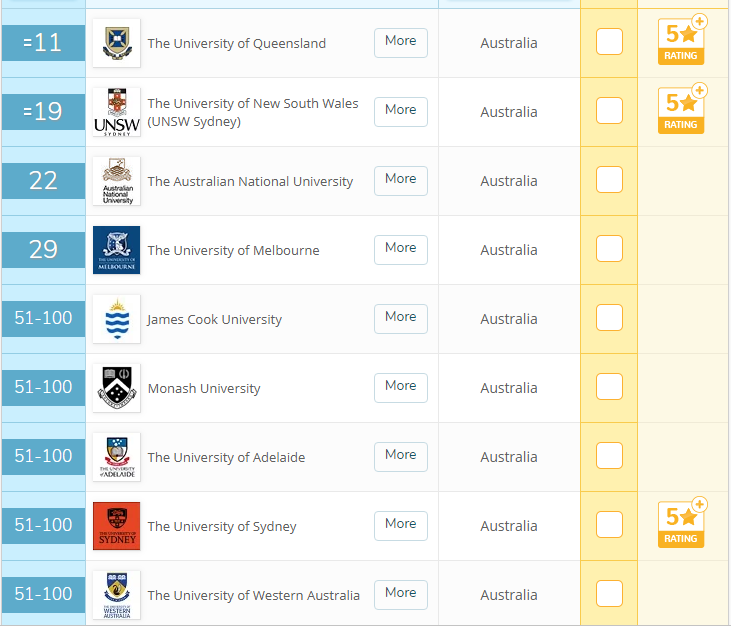The width and height of the screenshot is (731, 628).
Task: Show More for University of Adelaide
Action: (x=400, y=455)
